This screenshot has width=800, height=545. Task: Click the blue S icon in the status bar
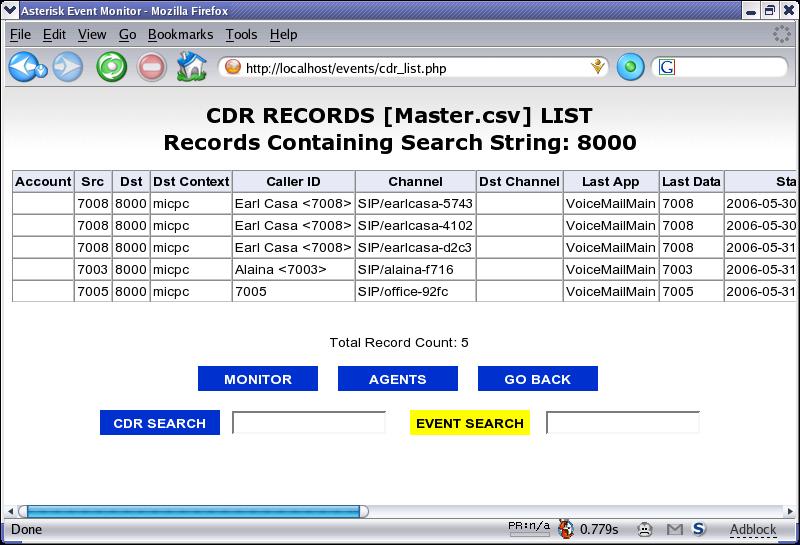point(699,529)
